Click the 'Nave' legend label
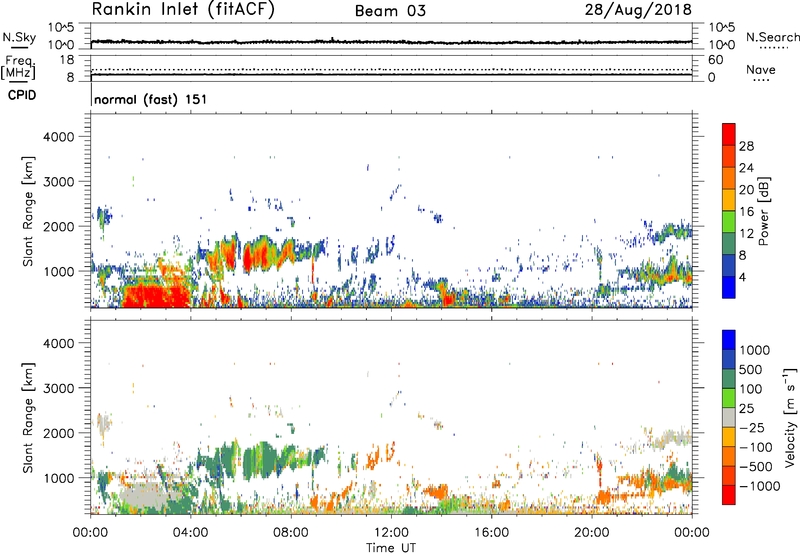Viewport: 800px width, 554px height. [x=761, y=70]
